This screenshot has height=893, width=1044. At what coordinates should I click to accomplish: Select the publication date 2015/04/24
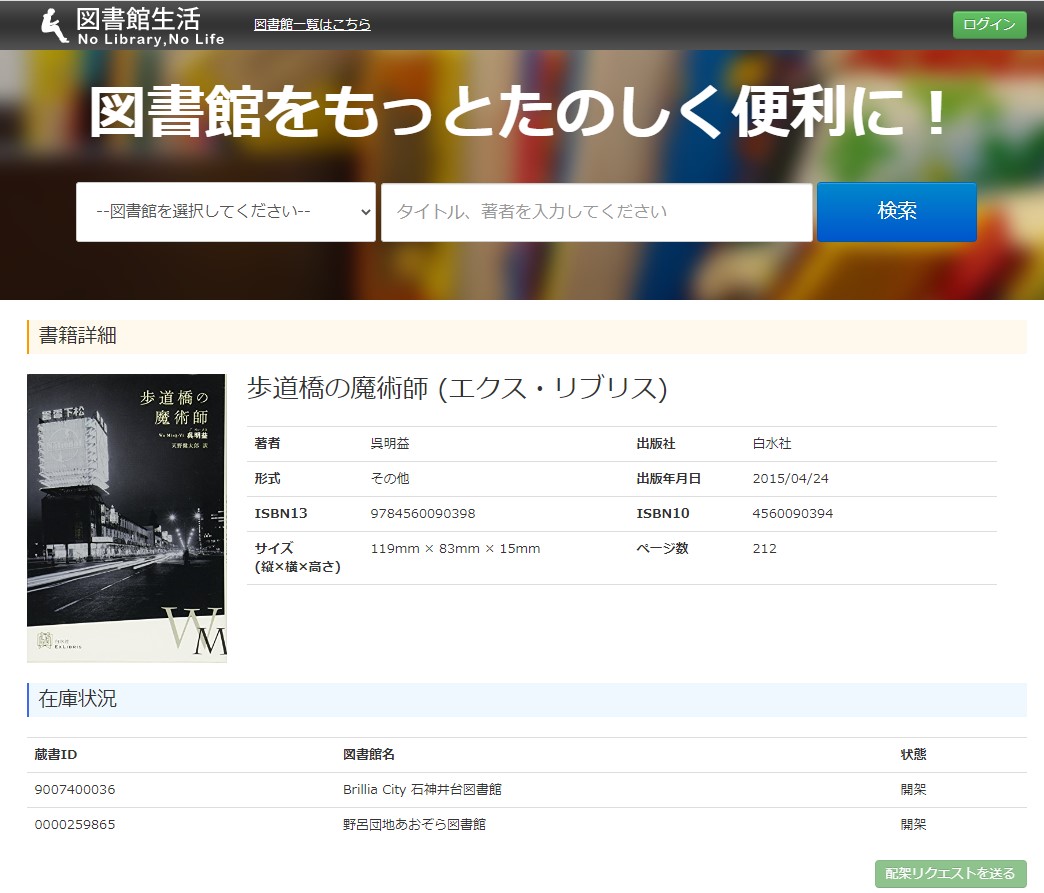790,479
